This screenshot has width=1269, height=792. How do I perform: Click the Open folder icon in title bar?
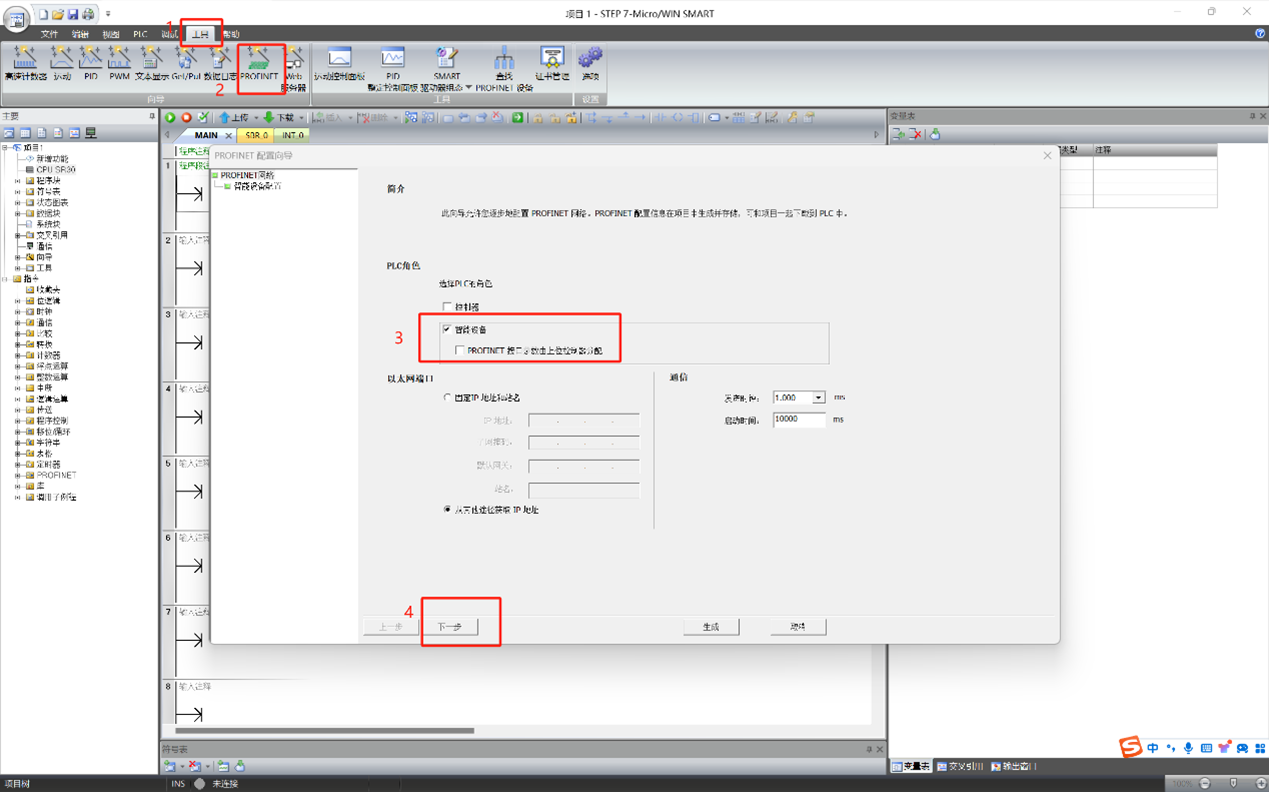click(x=58, y=14)
